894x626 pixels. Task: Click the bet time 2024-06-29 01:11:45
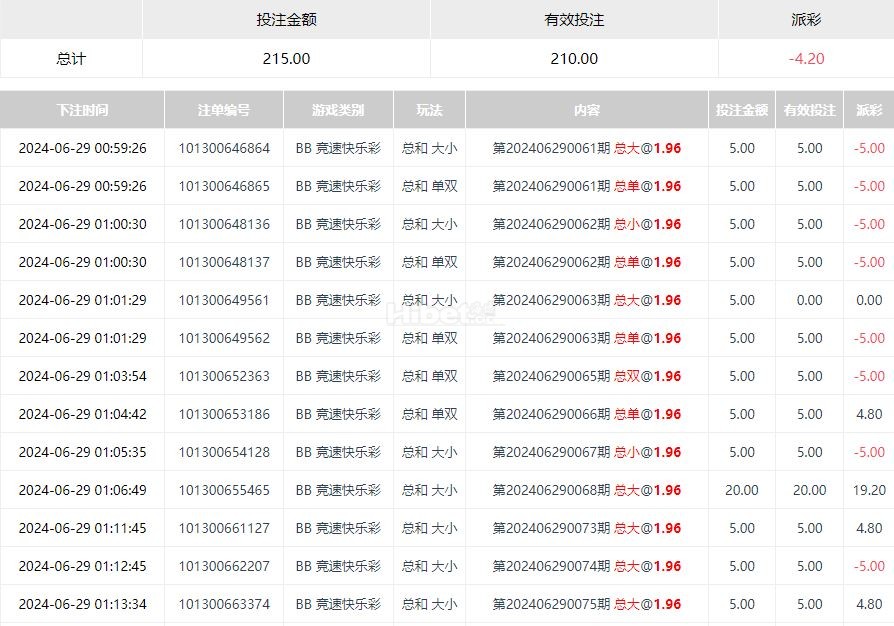(83, 529)
